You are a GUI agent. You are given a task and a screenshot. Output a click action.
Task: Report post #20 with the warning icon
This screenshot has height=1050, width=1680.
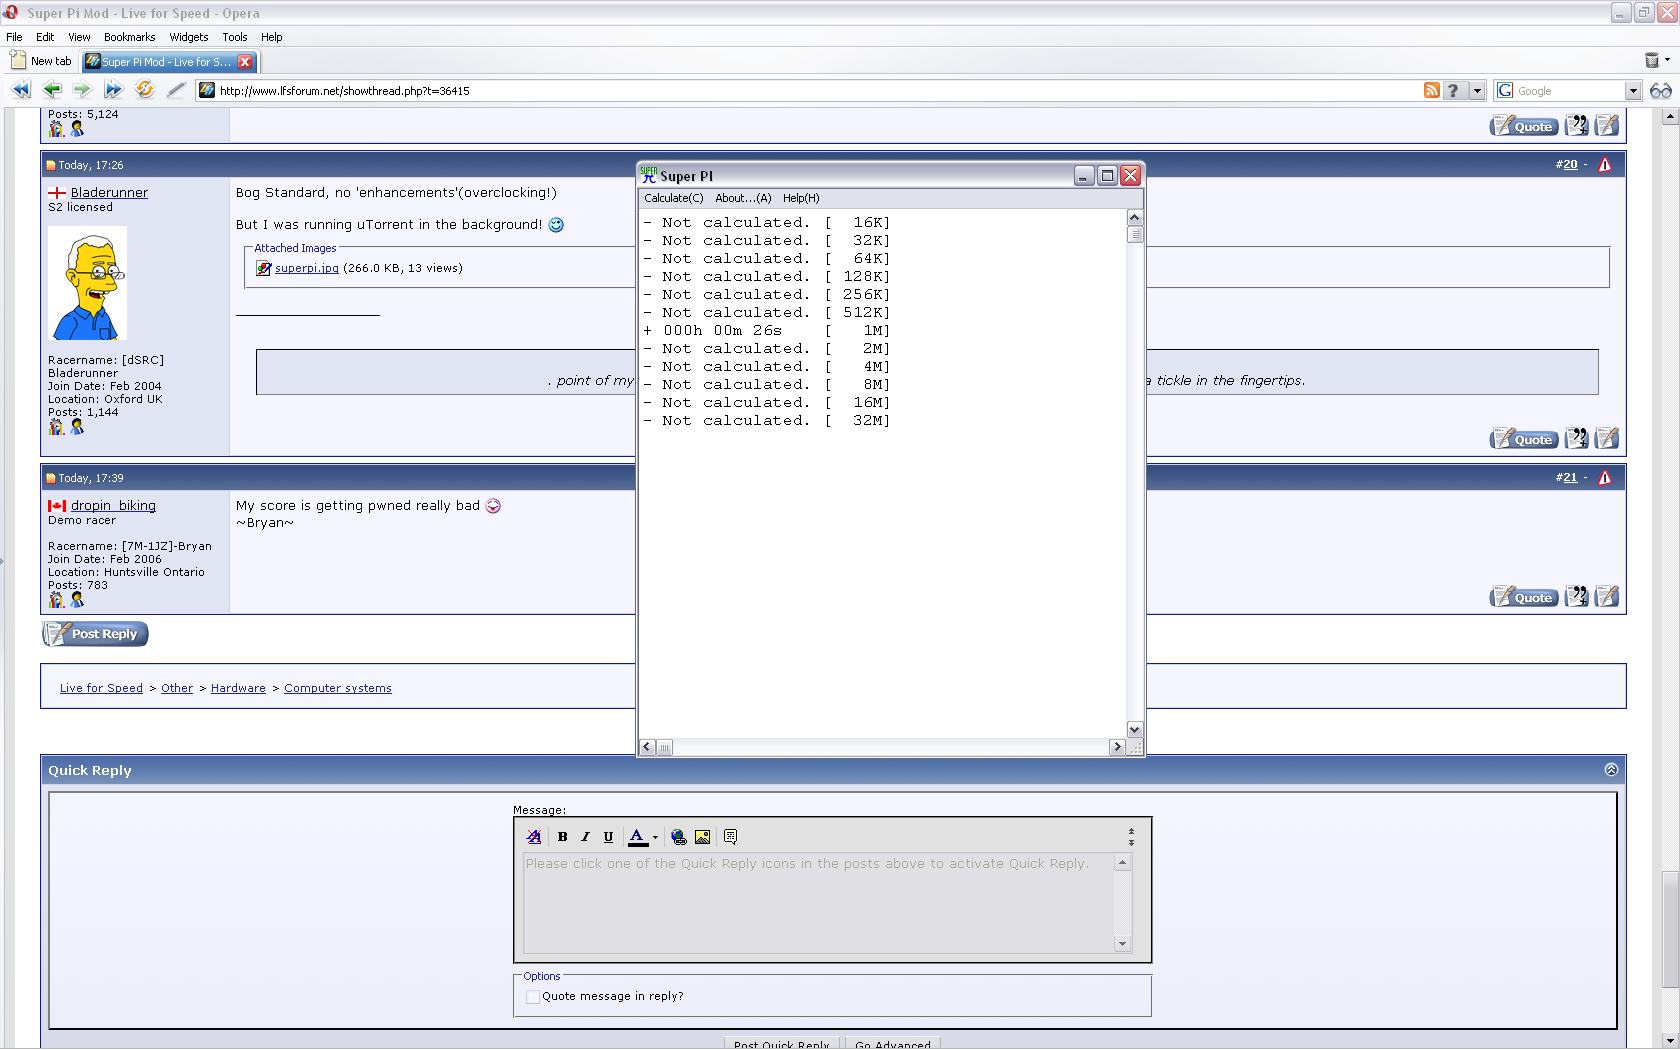(1605, 165)
